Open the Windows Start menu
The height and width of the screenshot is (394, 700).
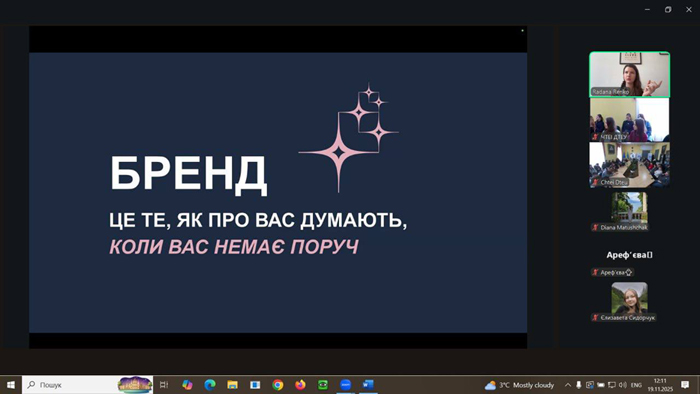11,385
